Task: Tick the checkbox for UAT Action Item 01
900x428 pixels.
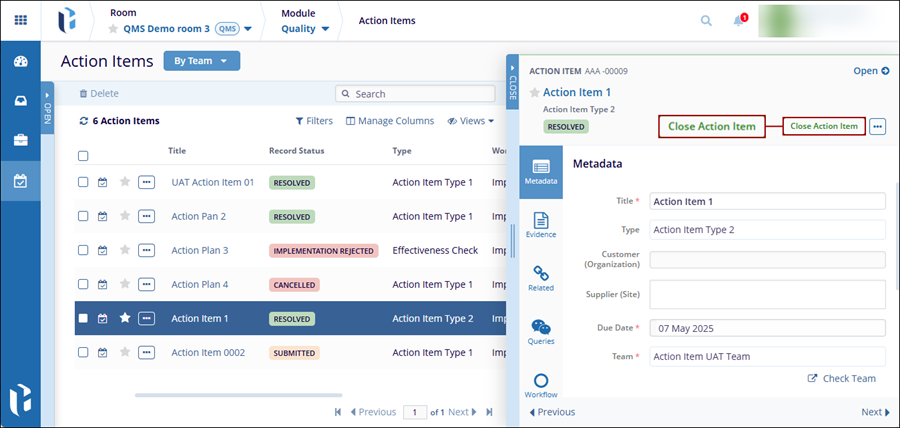Action: (x=84, y=182)
